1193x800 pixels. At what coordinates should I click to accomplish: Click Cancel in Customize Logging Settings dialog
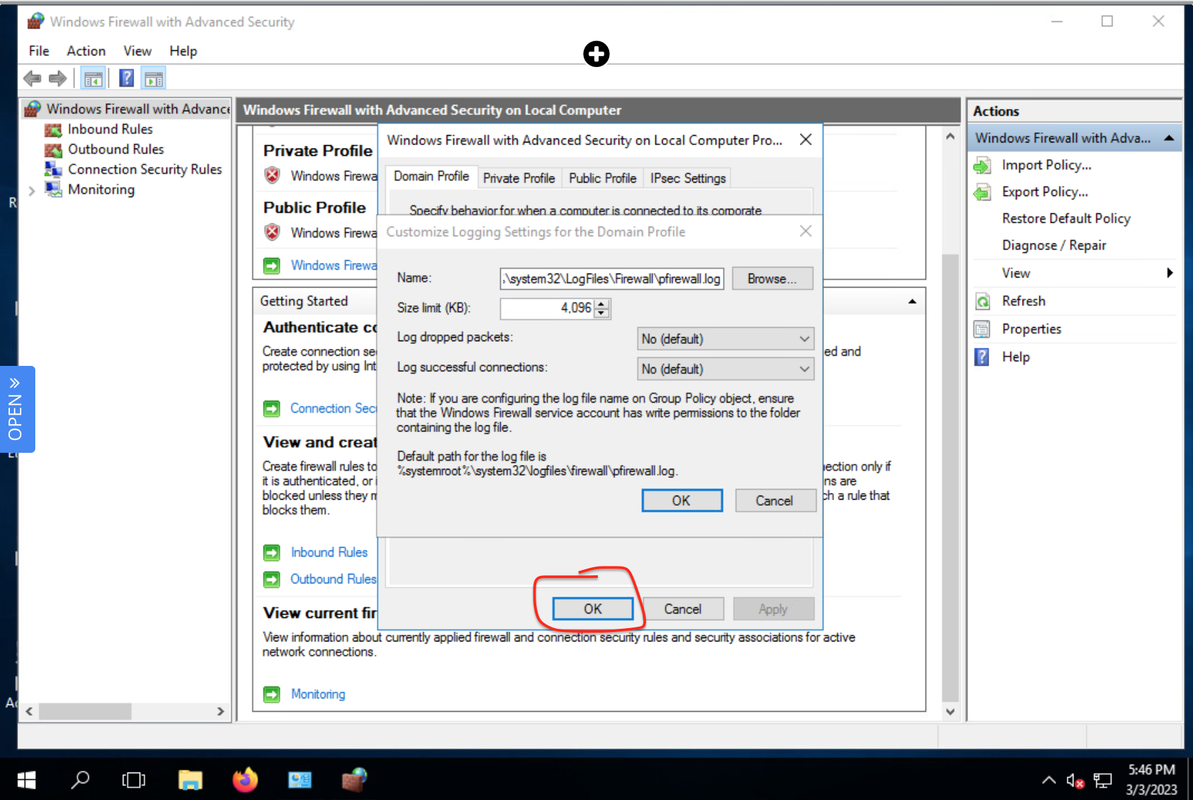pos(774,501)
